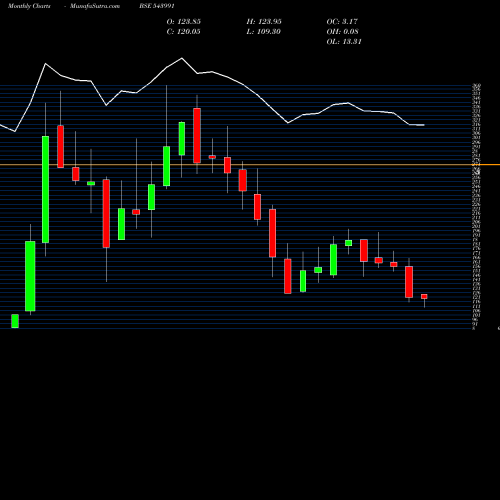Select the 'OC: 3.17' value
Viewport: 500px width, 500px height.
click(342, 22)
